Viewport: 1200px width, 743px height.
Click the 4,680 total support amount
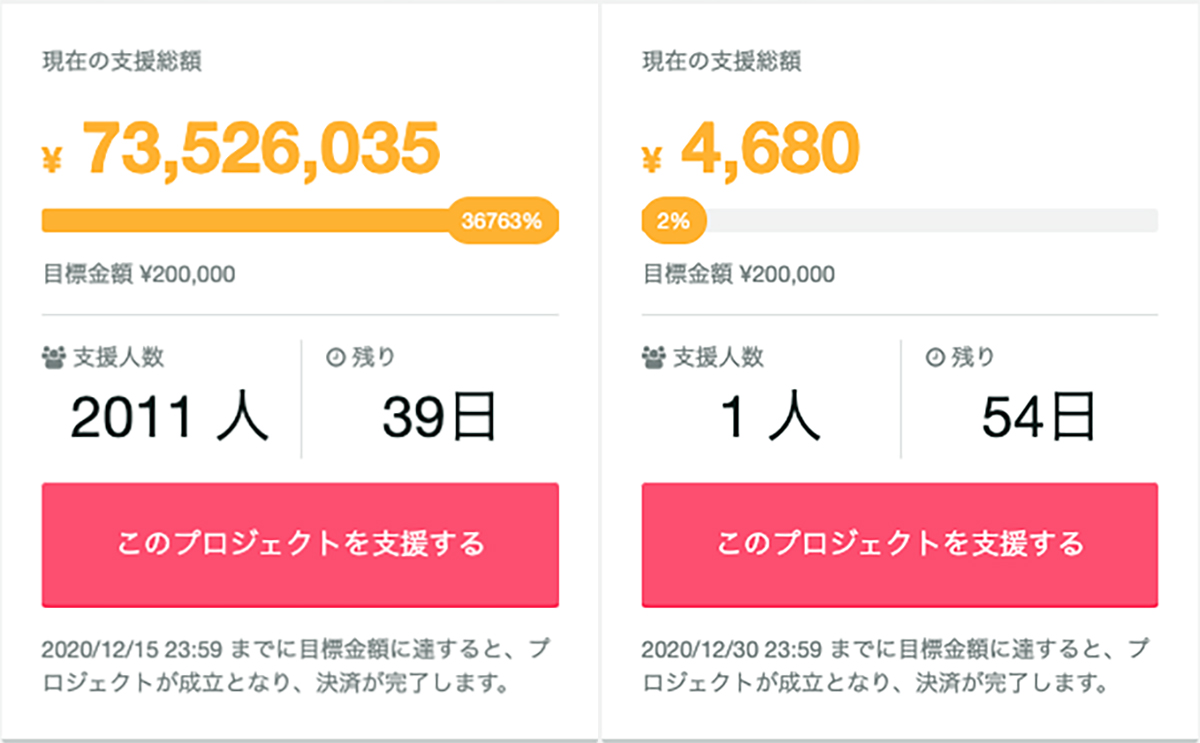(770, 149)
